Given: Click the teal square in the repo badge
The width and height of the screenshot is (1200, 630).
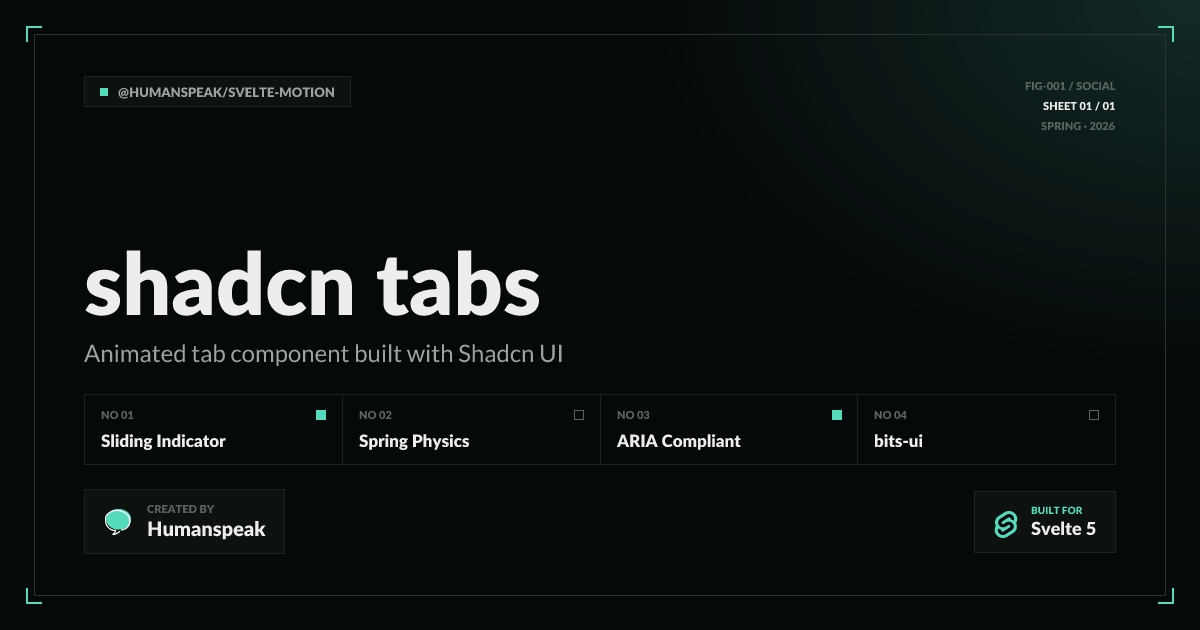Looking at the screenshot, I should coord(104,92).
